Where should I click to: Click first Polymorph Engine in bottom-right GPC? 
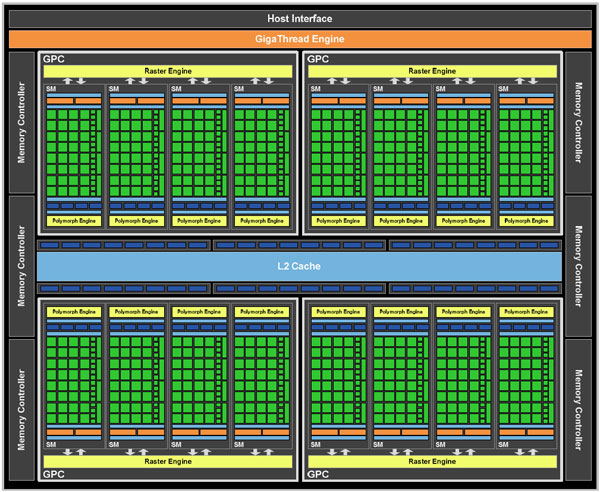coord(338,312)
